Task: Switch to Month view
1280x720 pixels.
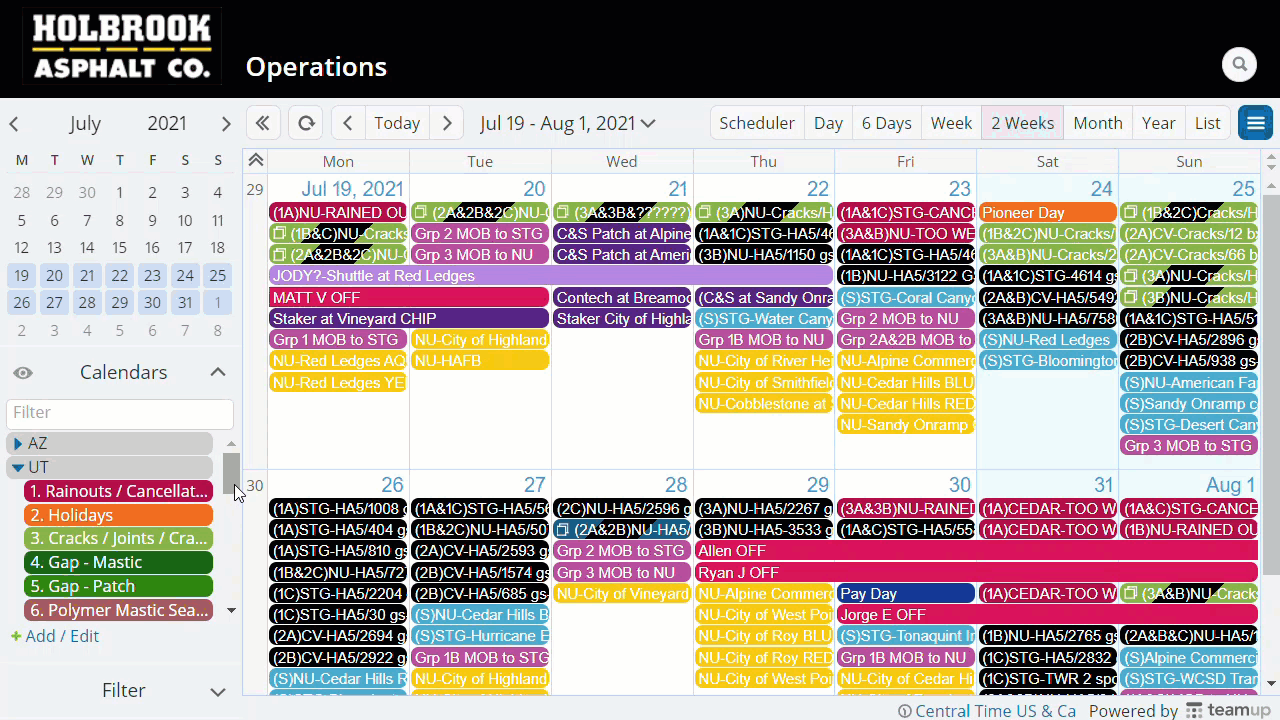Action: point(1097,123)
